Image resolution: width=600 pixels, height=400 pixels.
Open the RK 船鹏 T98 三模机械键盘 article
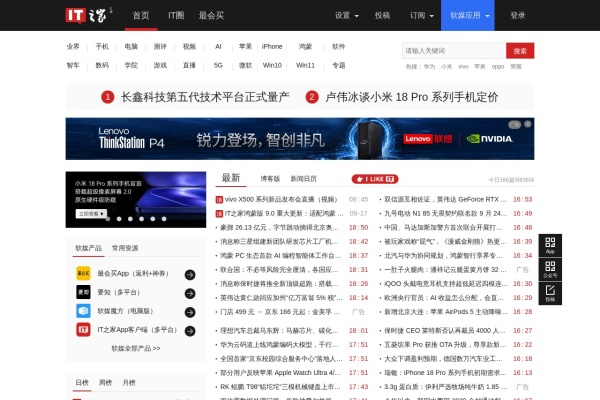(x=280, y=387)
